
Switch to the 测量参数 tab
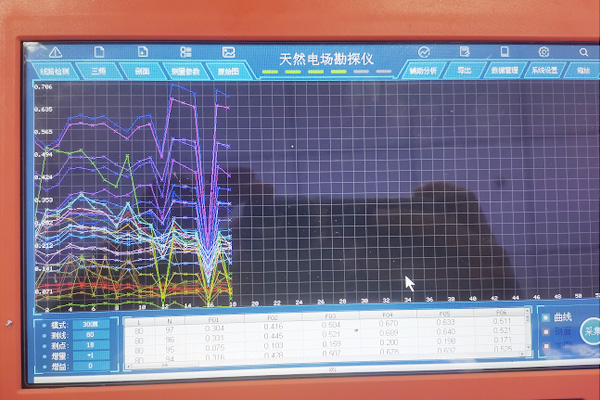pyautogui.click(x=186, y=72)
